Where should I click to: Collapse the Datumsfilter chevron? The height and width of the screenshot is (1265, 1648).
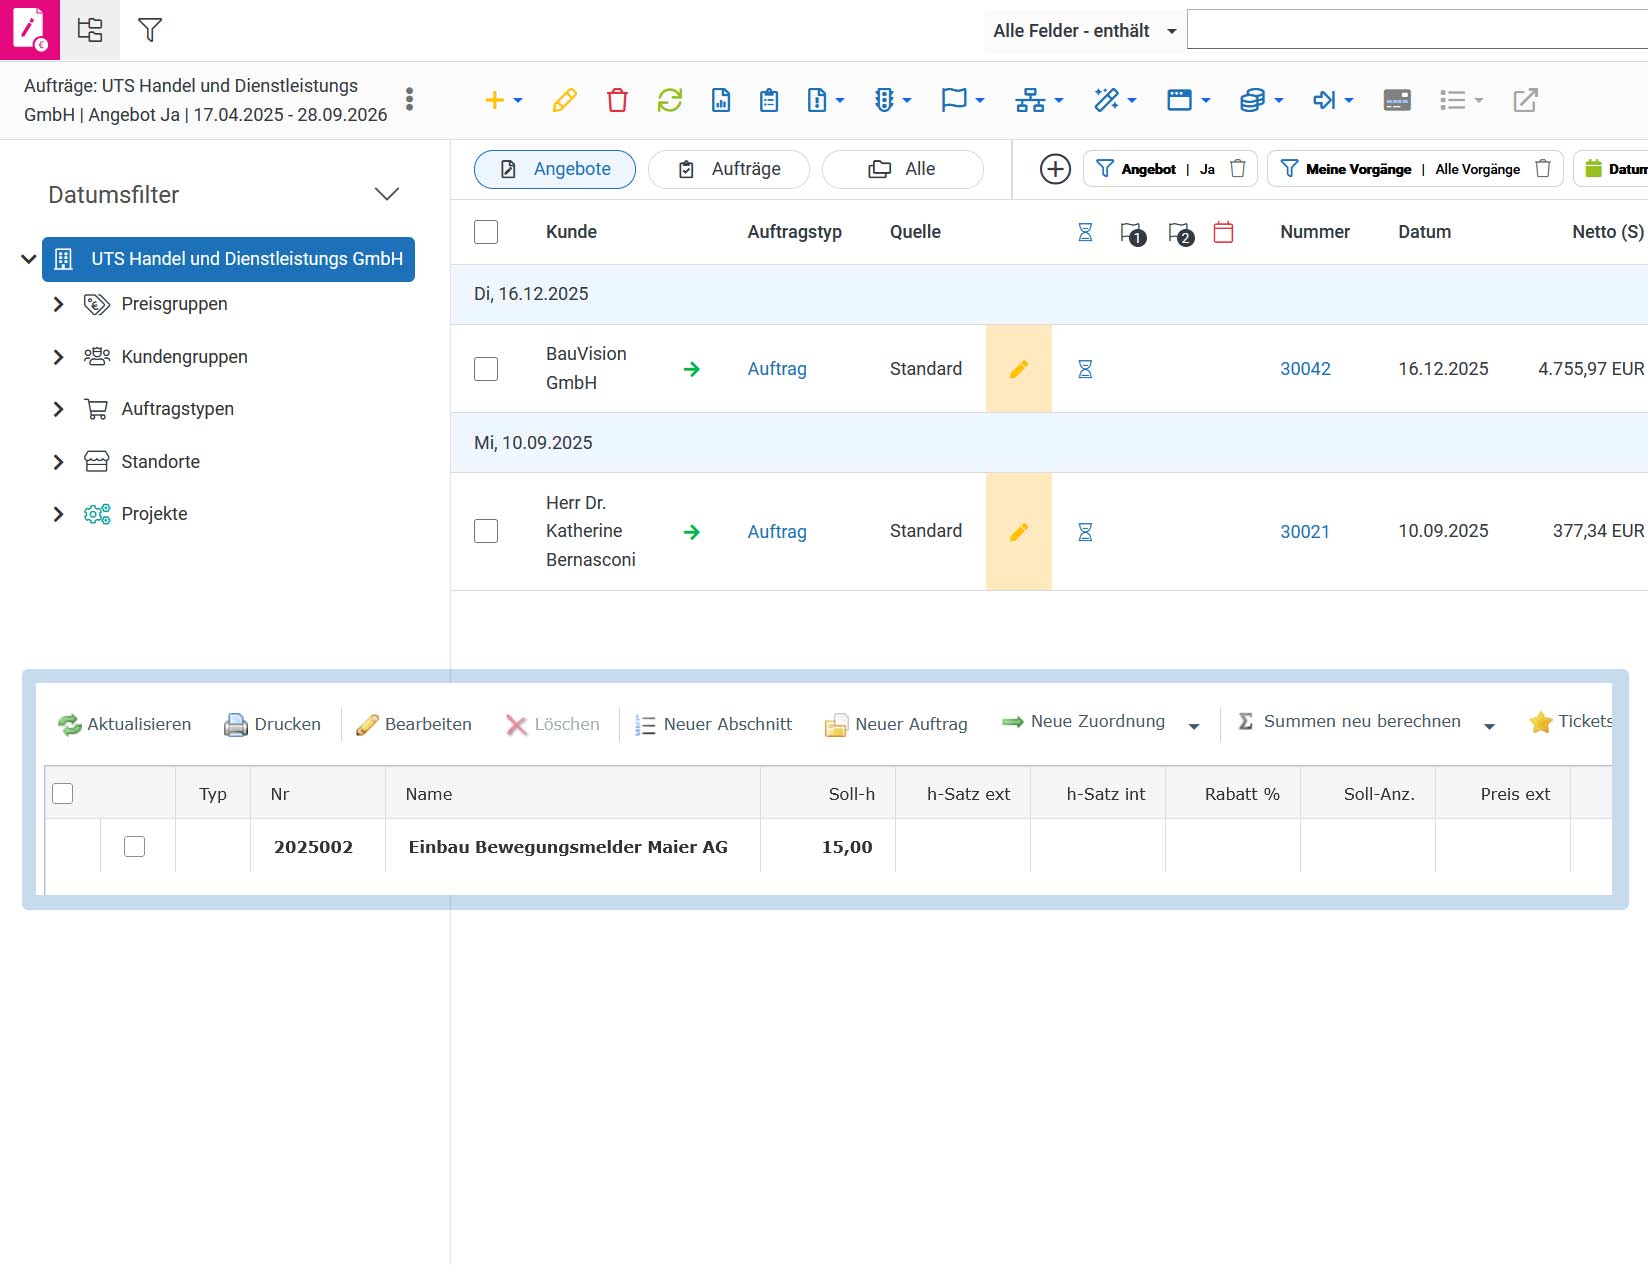(387, 194)
